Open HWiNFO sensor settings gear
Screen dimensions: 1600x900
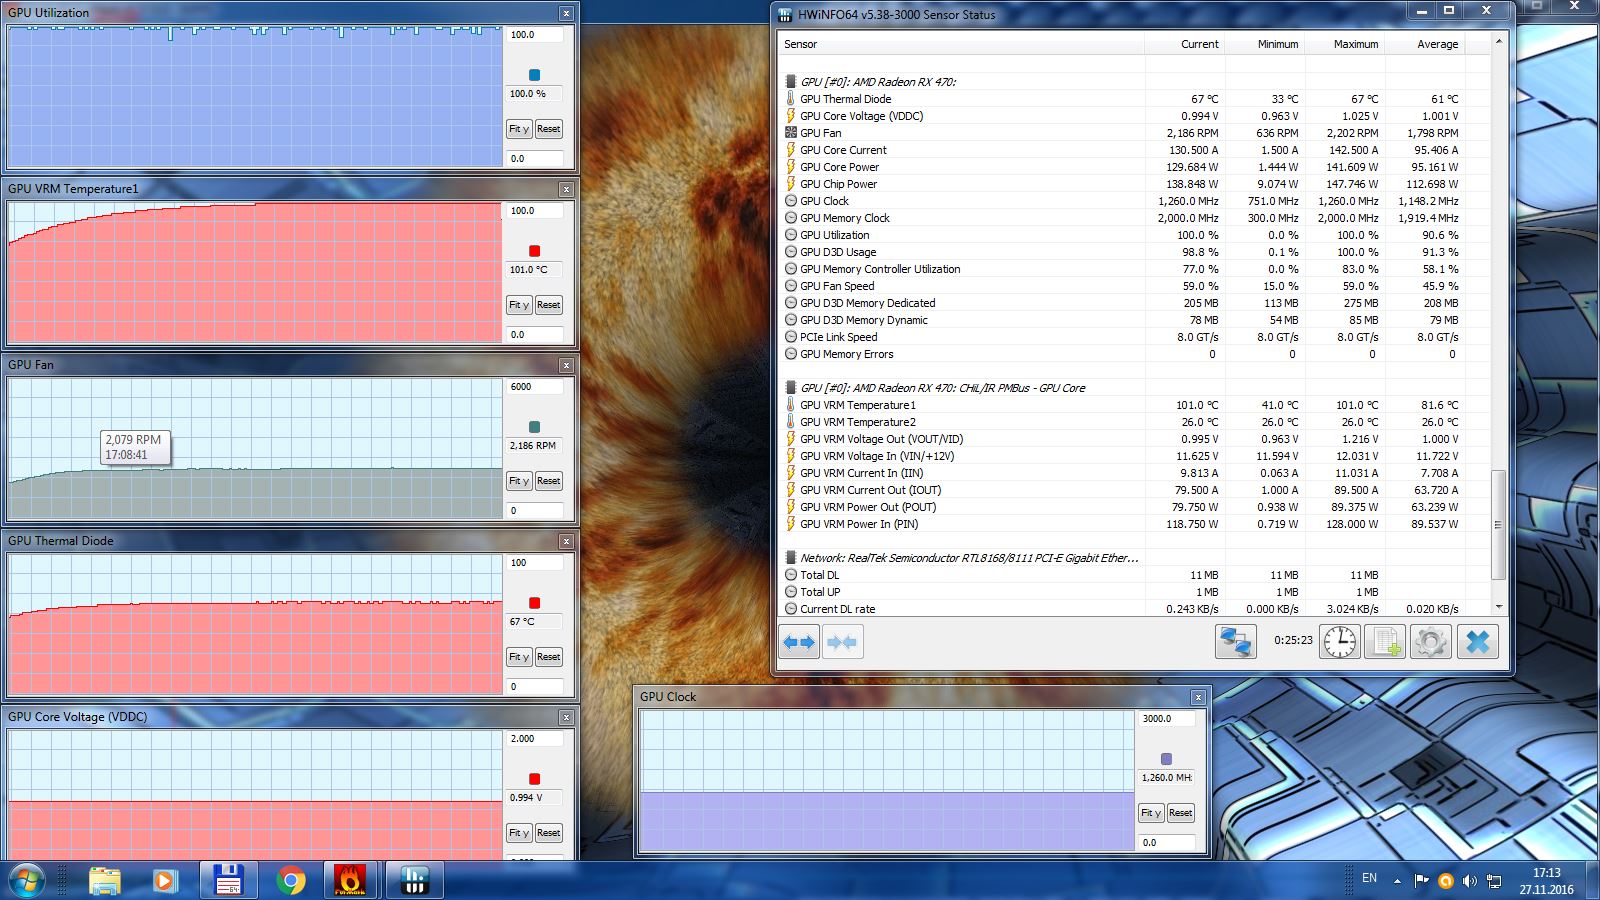(1431, 642)
